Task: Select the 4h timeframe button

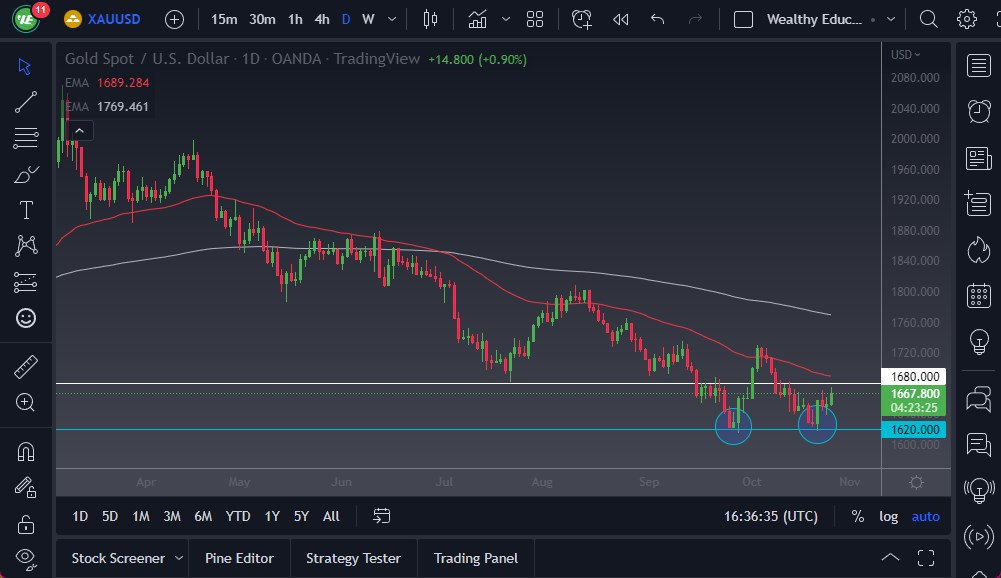Action: tap(321, 19)
